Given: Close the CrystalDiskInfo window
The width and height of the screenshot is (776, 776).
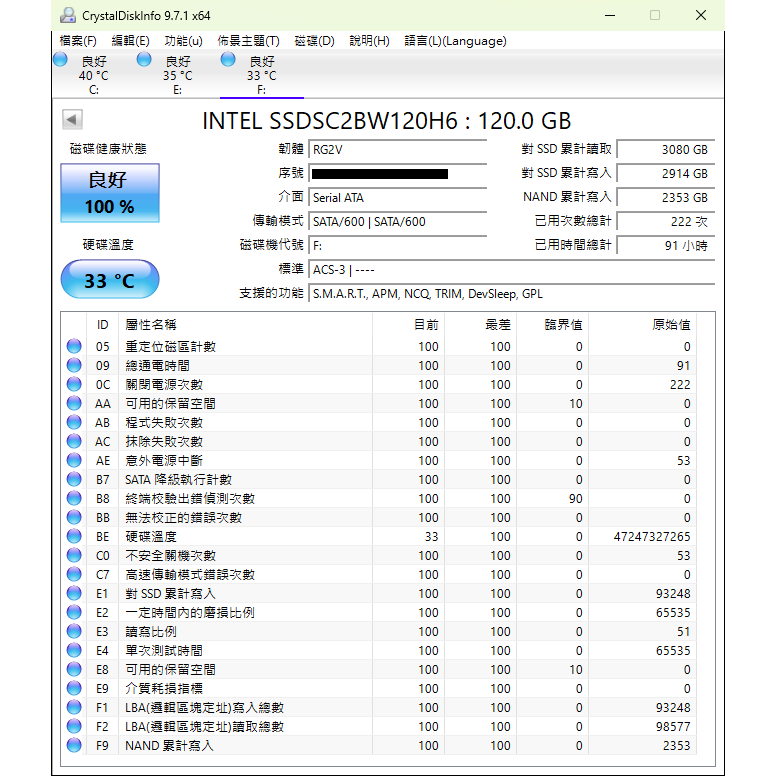Looking at the screenshot, I should point(701,15).
